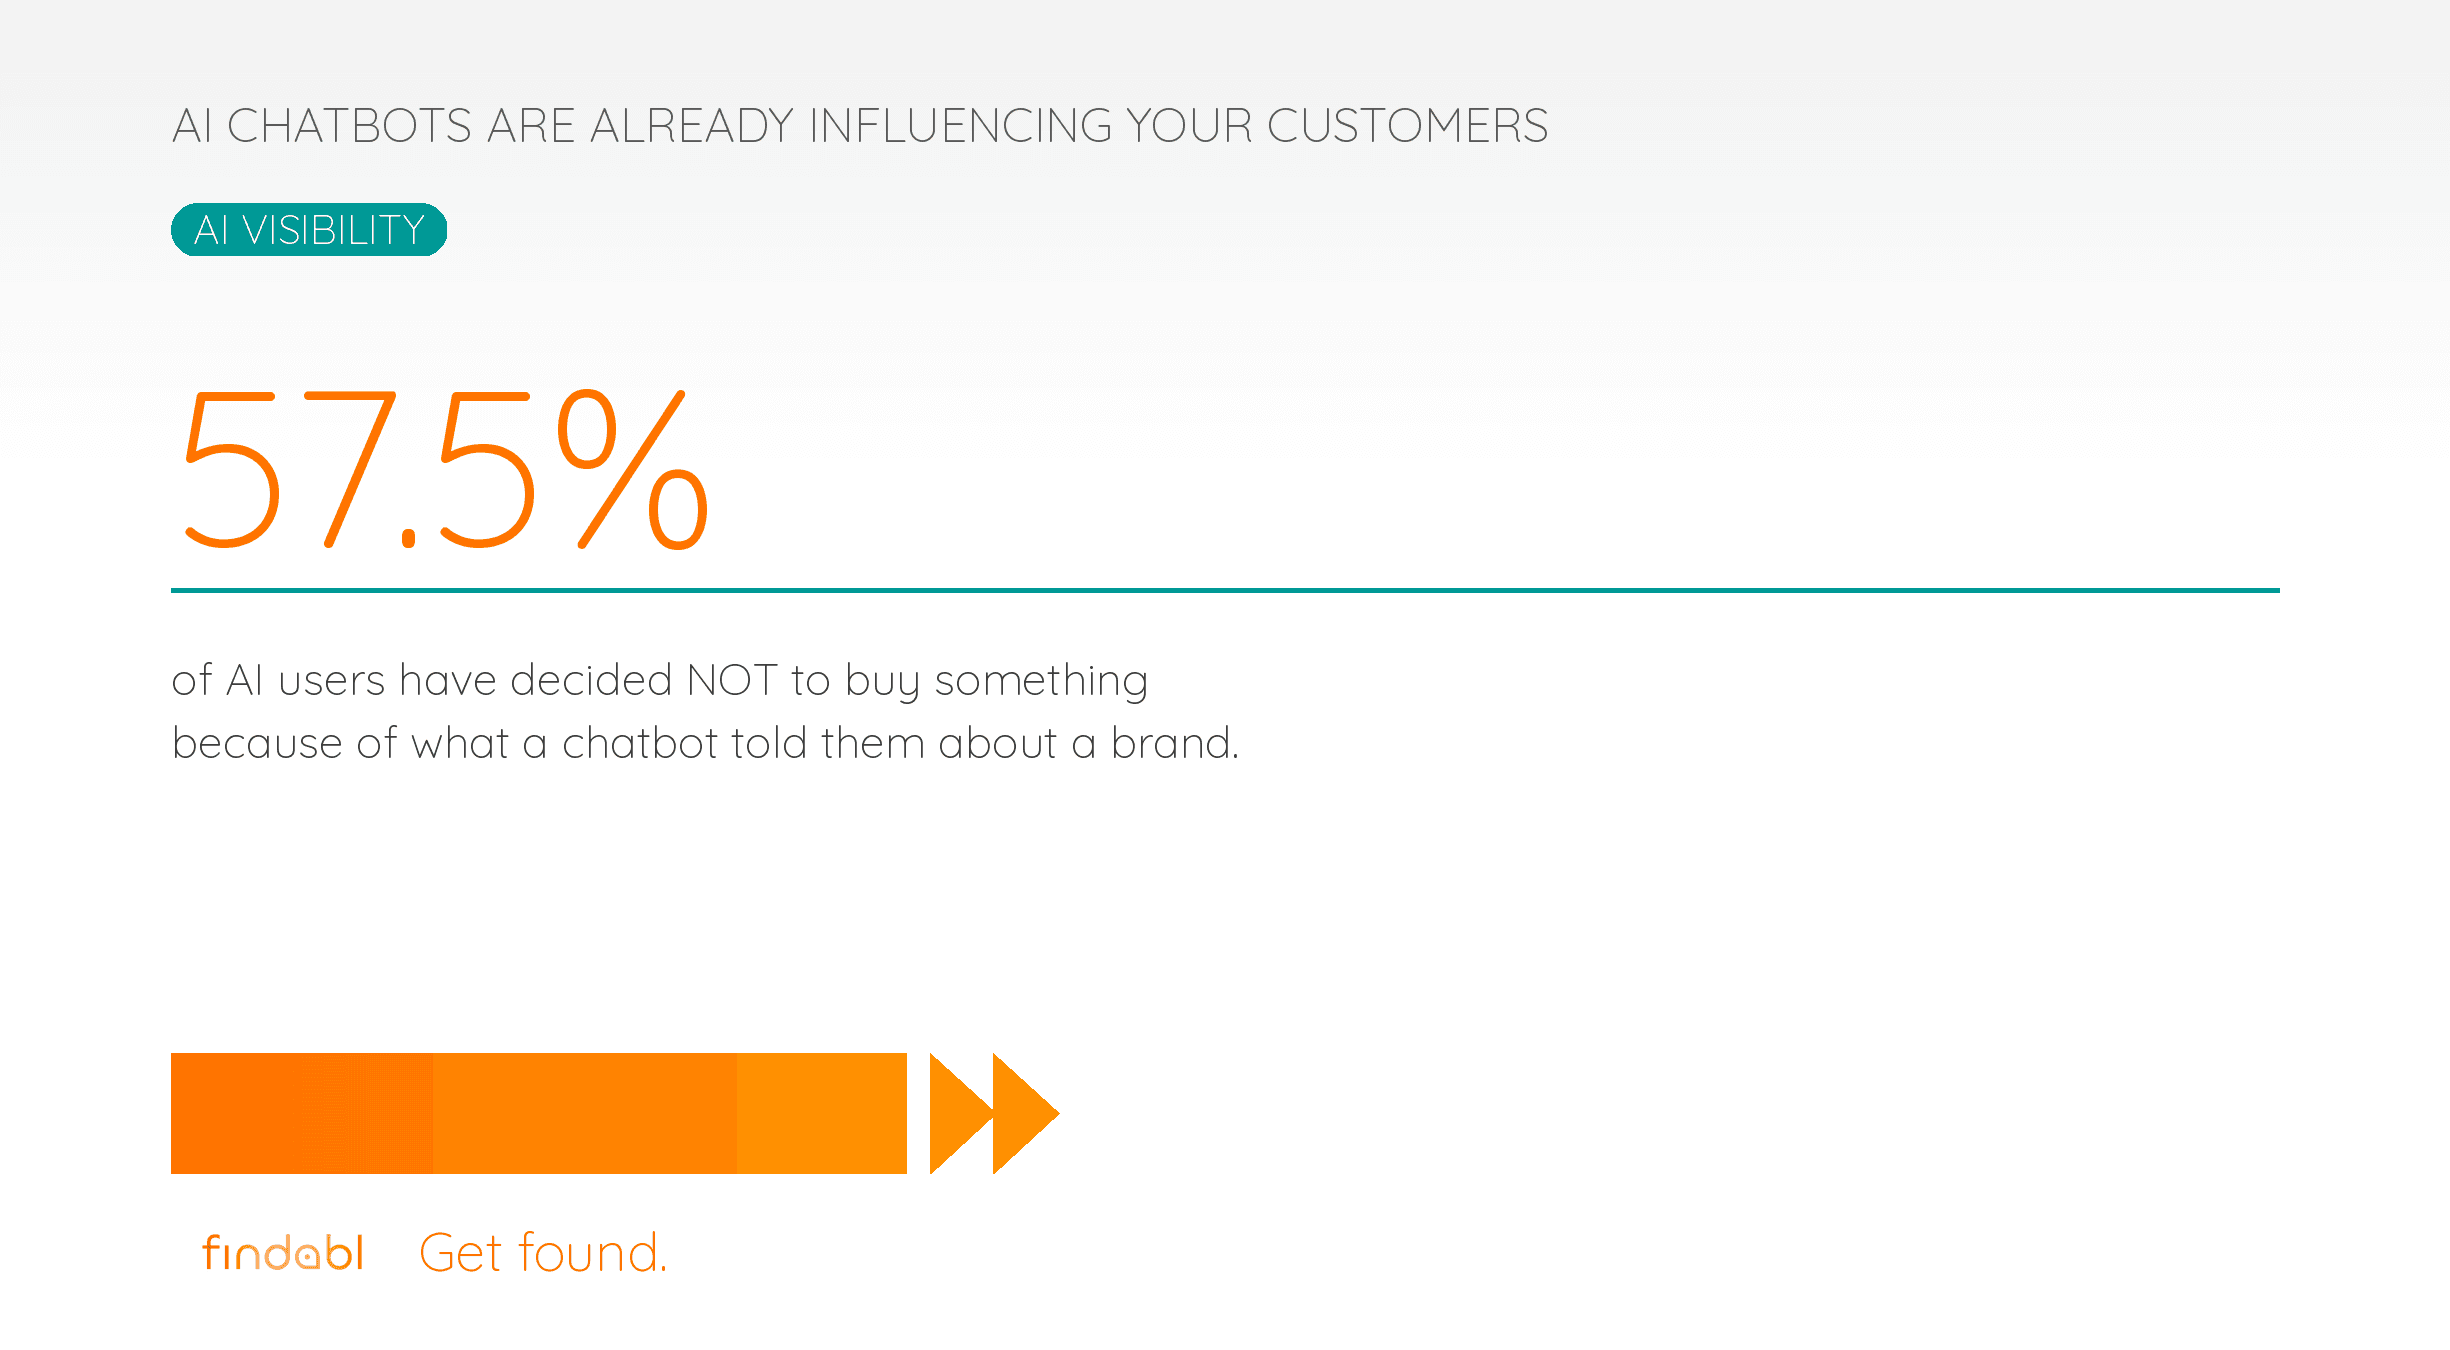Screen dimensions: 2450x1350
Task: Click the teal horizontal divider line
Action: pos(1225,590)
